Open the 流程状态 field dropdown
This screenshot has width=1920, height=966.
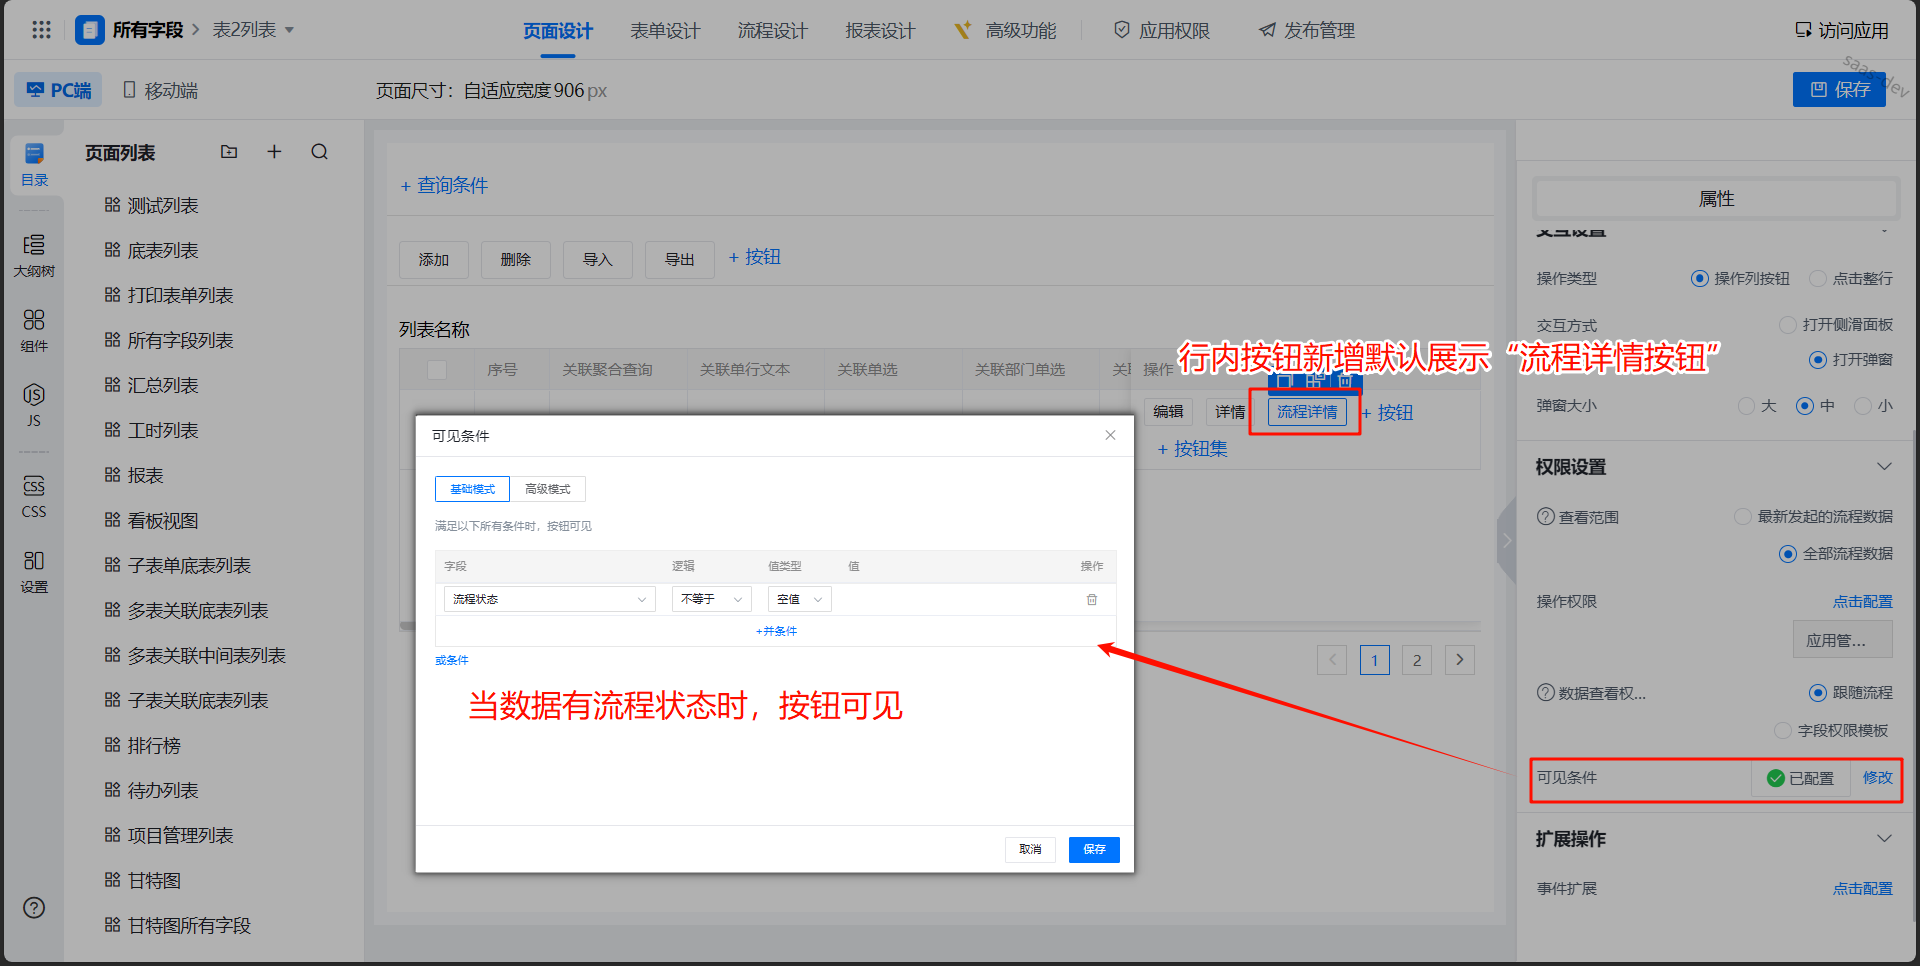point(549,599)
